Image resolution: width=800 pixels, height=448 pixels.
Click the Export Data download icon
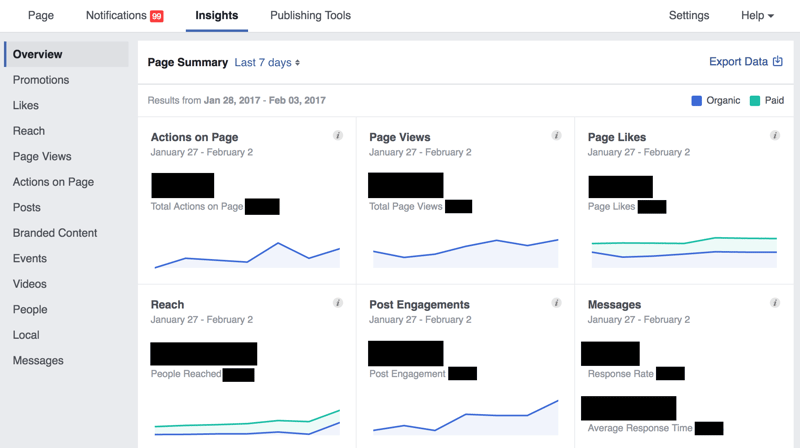pos(777,62)
